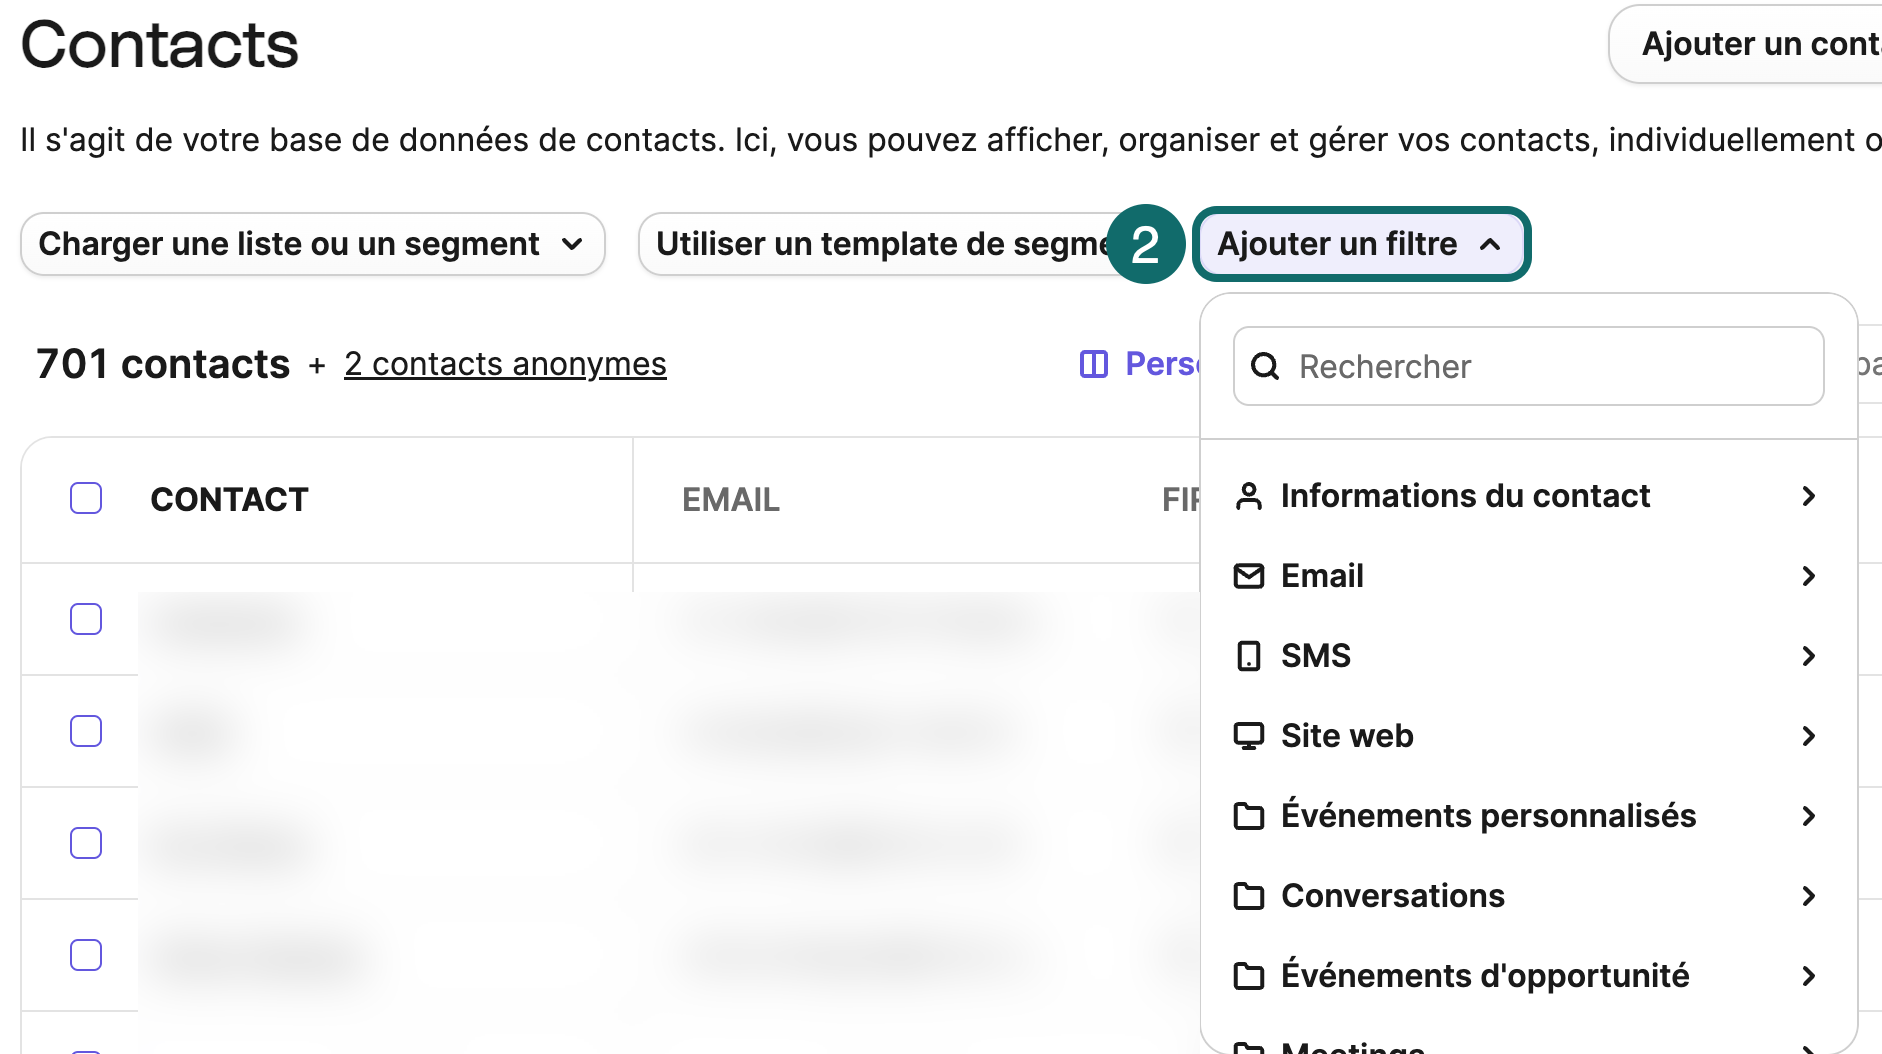Click folder icon beside Événements personnalisés
This screenshot has height=1054, width=1882.
click(x=1248, y=816)
